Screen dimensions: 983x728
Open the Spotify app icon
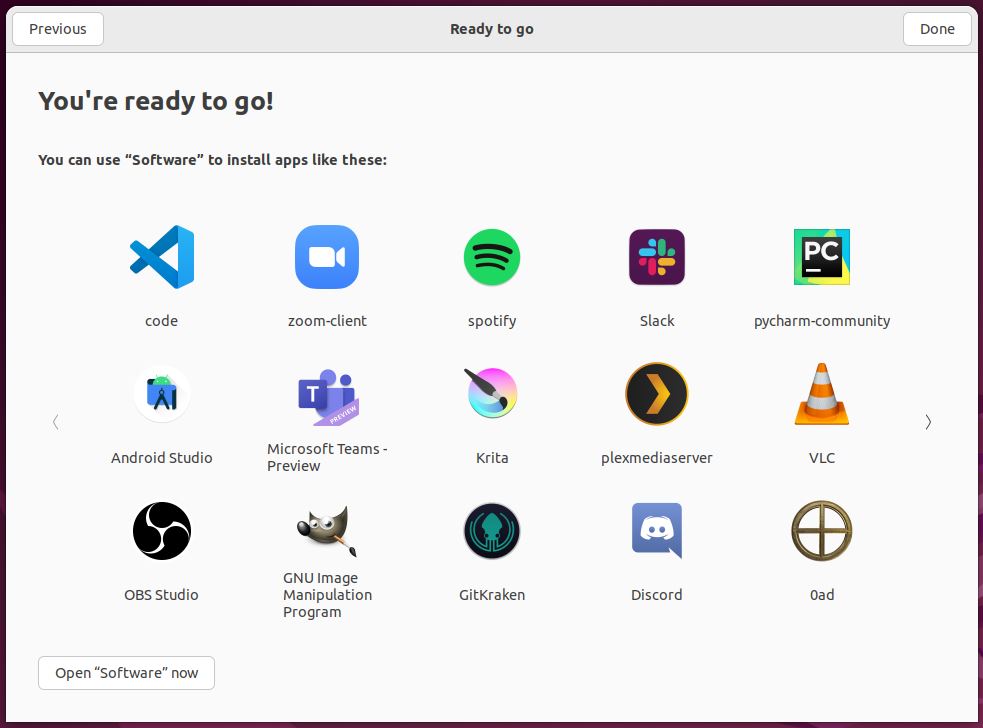click(x=492, y=257)
